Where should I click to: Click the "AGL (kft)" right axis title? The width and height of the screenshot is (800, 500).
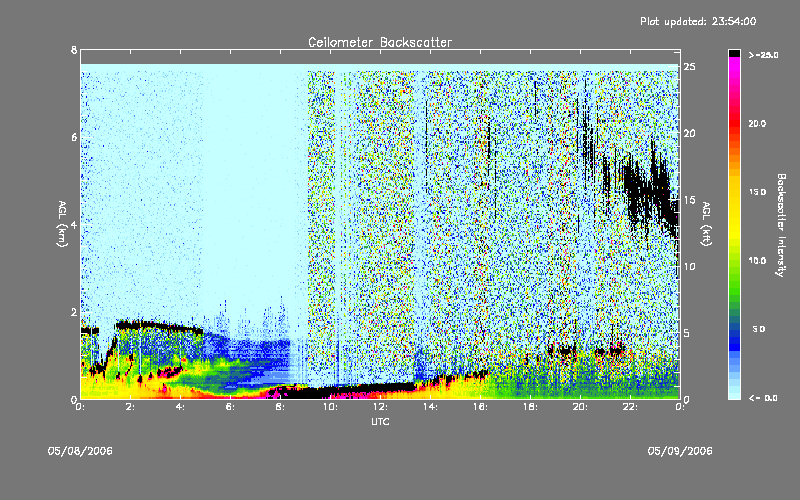coord(706,224)
